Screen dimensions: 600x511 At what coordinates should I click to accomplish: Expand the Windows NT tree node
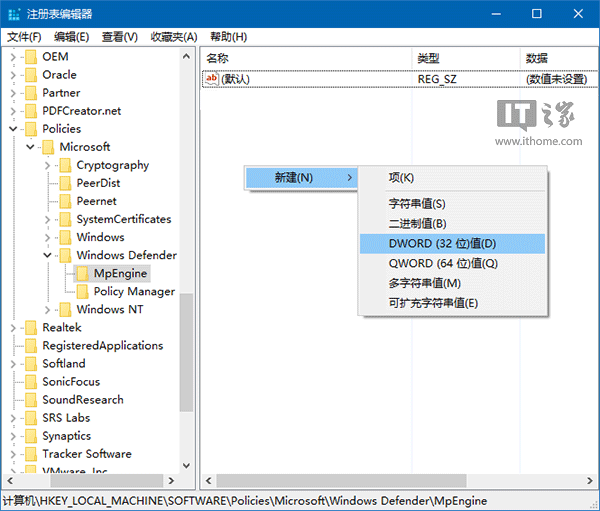click(x=47, y=309)
